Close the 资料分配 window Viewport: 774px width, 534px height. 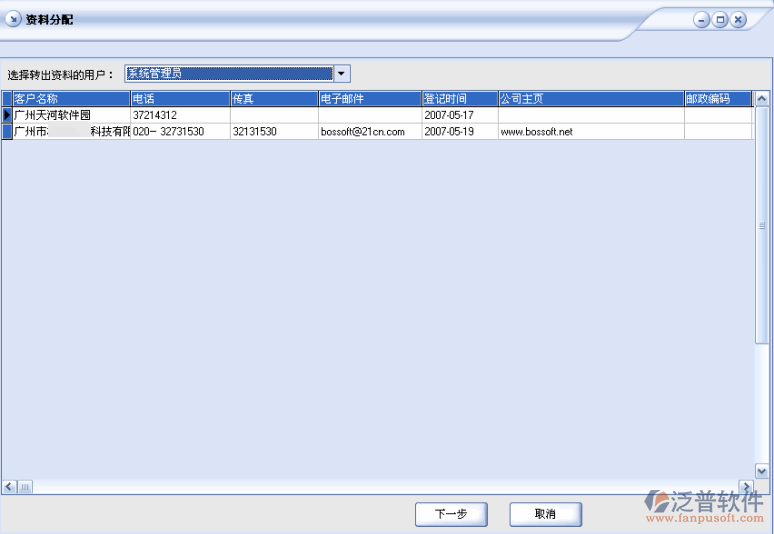pyautogui.click(x=738, y=20)
